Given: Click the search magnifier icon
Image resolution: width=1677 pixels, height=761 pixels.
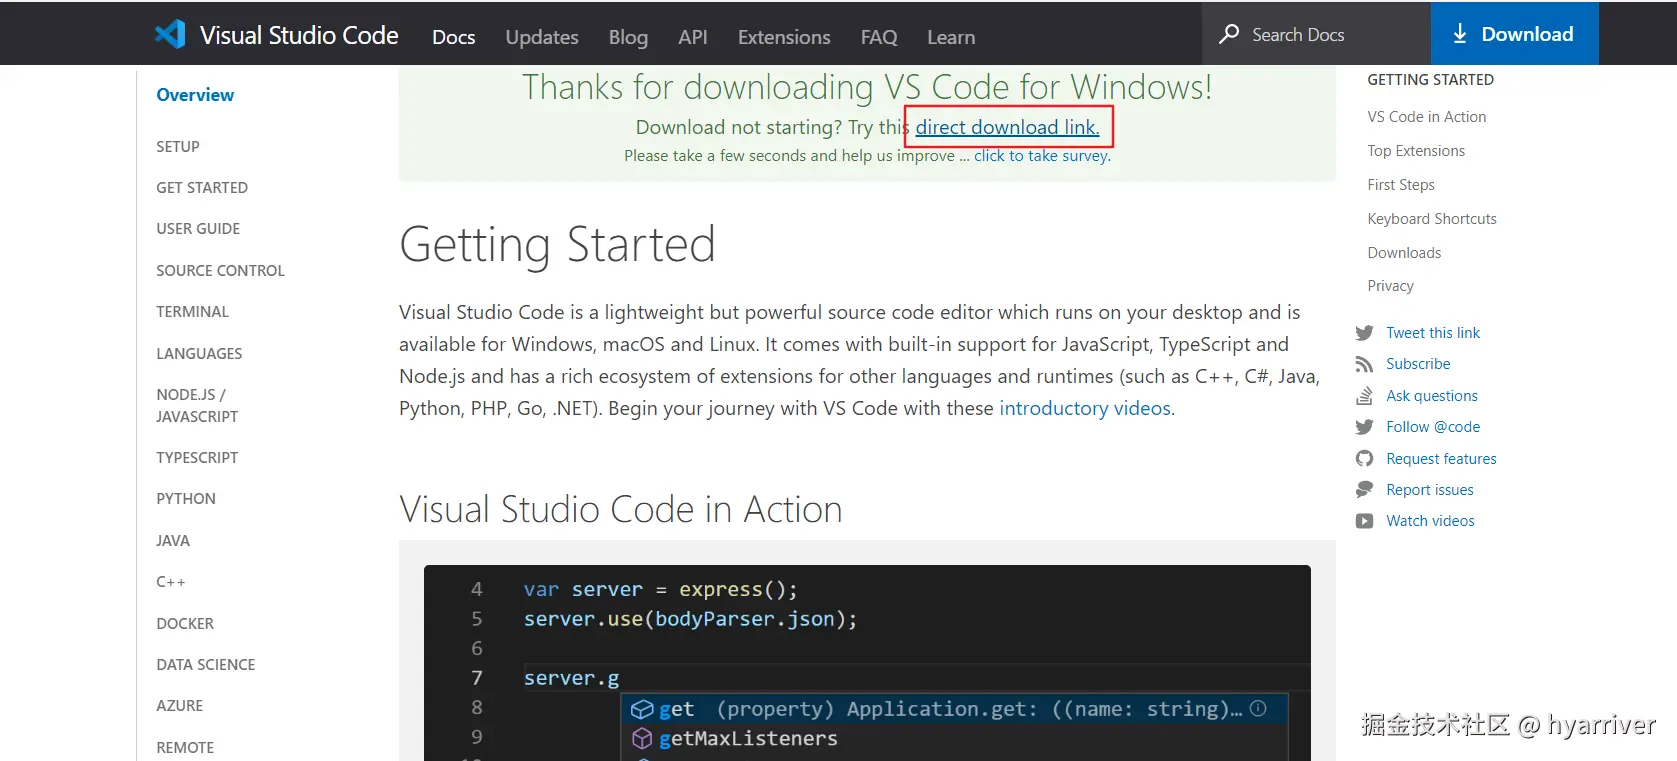Looking at the screenshot, I should coord(1229,34).
